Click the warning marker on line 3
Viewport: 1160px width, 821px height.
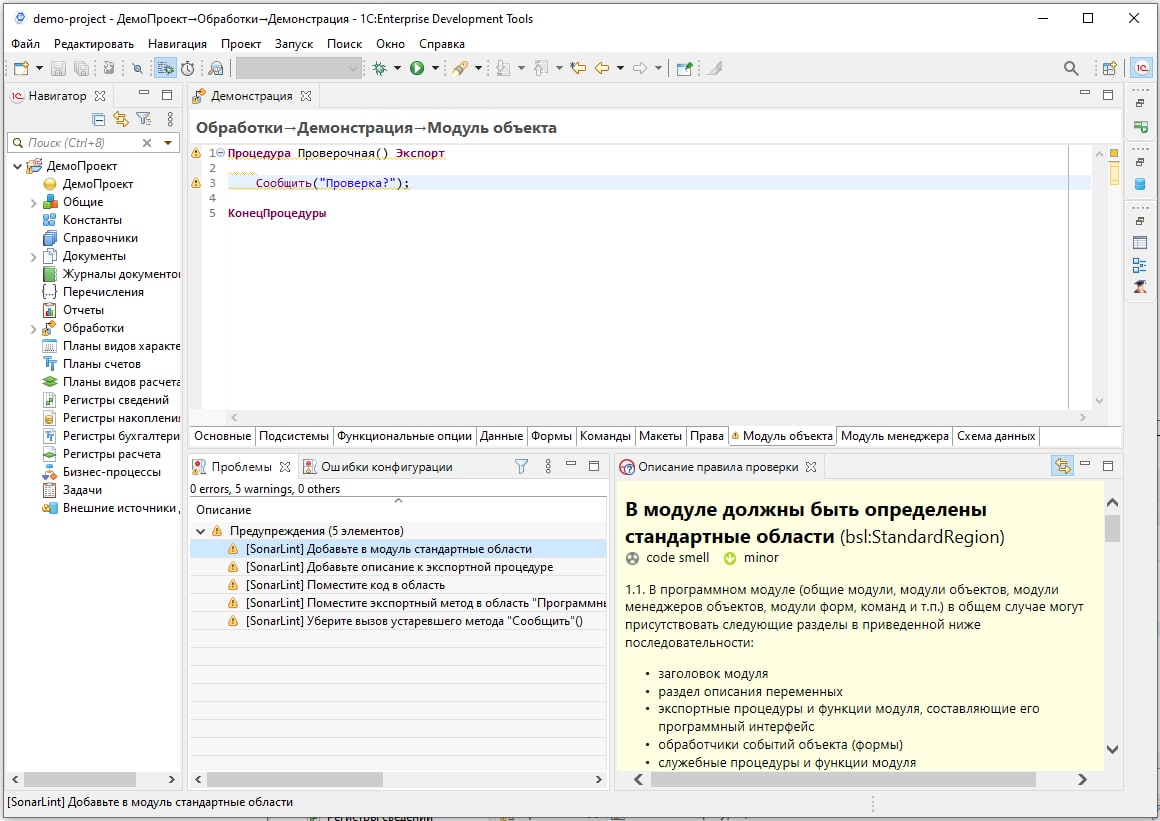pos(196,183)
